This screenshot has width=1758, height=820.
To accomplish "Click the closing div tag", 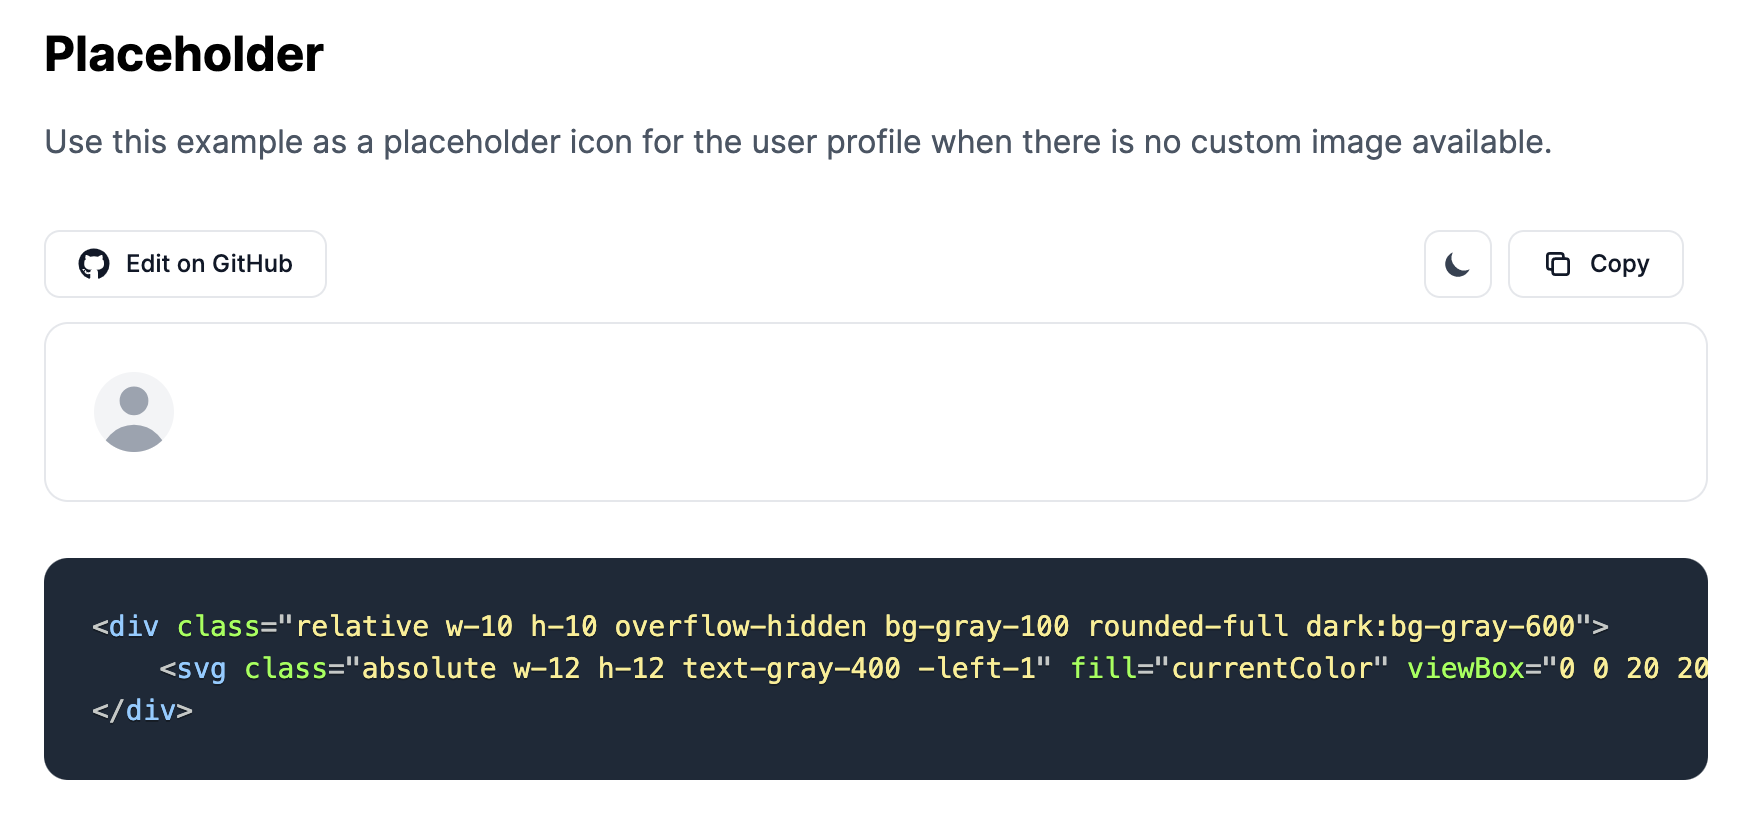I will (143, 710).
